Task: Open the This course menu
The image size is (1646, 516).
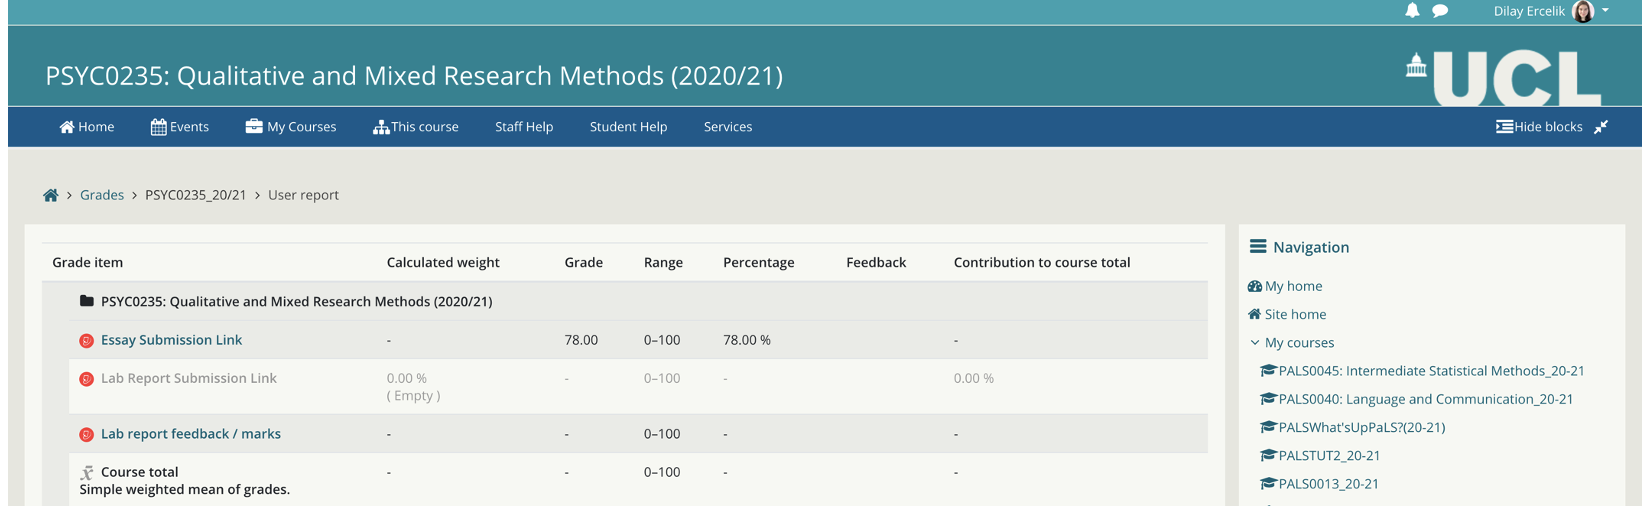Action: tap(416, 127)
